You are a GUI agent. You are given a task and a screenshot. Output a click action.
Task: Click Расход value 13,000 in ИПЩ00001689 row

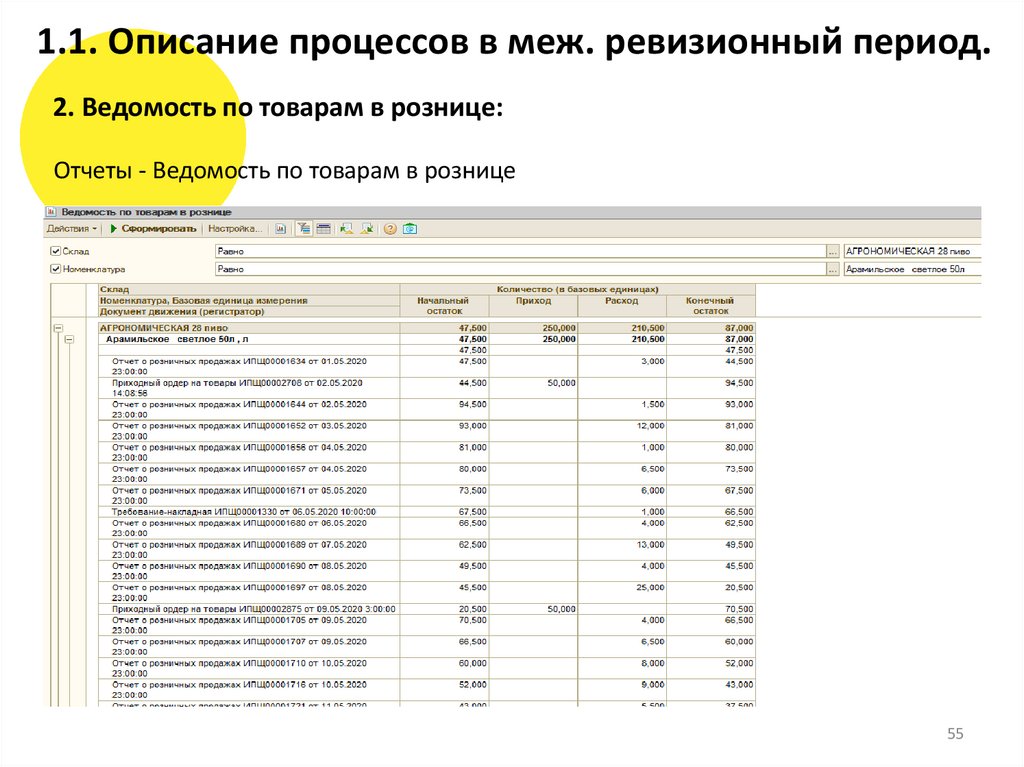pos(650,544)
